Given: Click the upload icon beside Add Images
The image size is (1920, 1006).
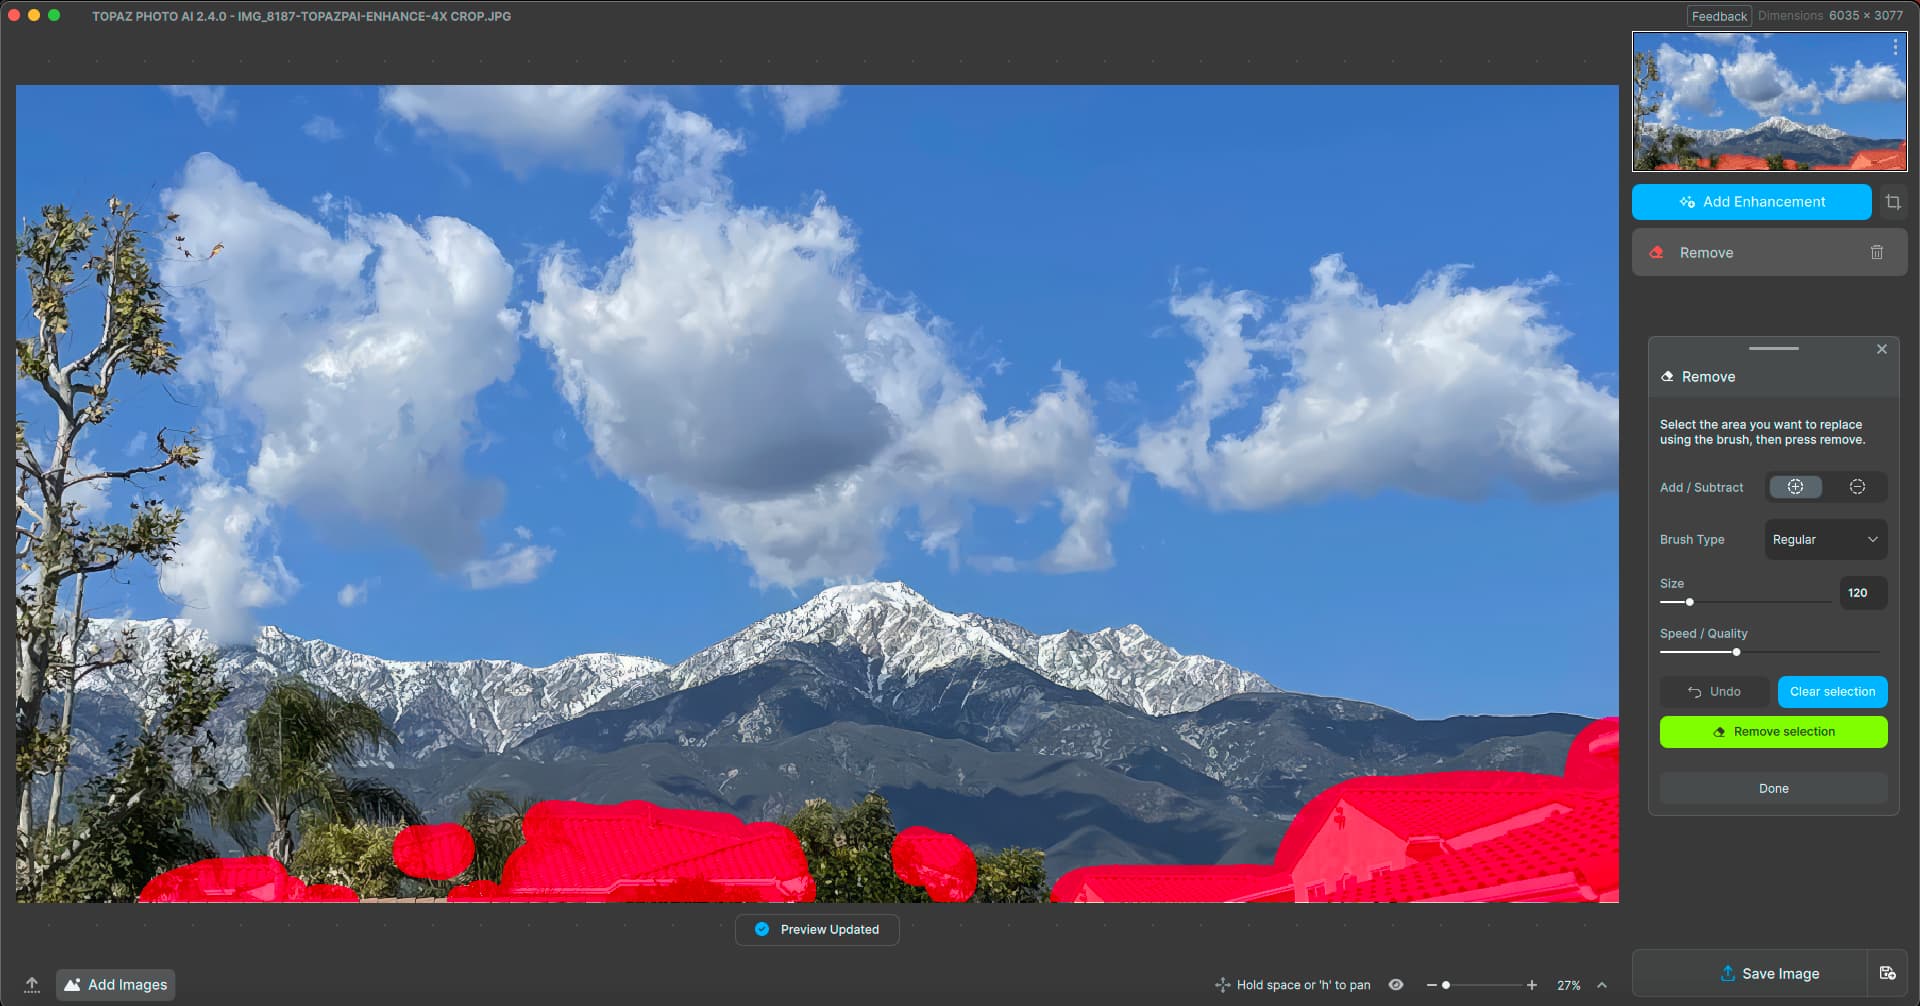Looking at the screenshot, I should tap(32, 985).
